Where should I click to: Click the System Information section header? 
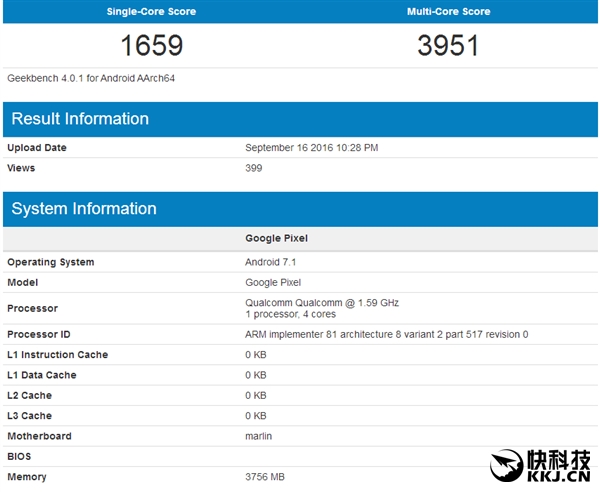pos(84,209)
